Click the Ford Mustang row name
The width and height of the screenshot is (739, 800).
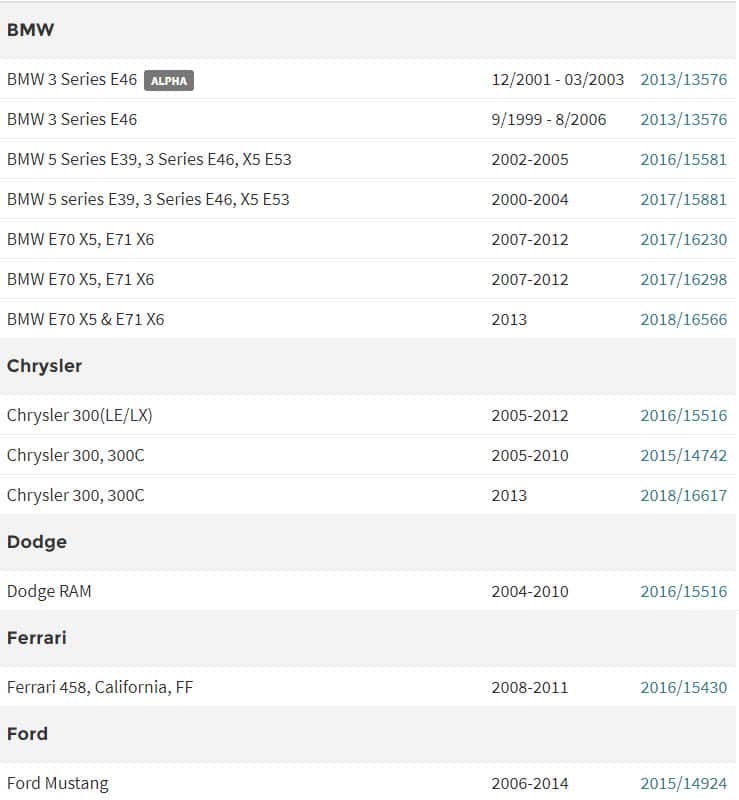point(57,784)
